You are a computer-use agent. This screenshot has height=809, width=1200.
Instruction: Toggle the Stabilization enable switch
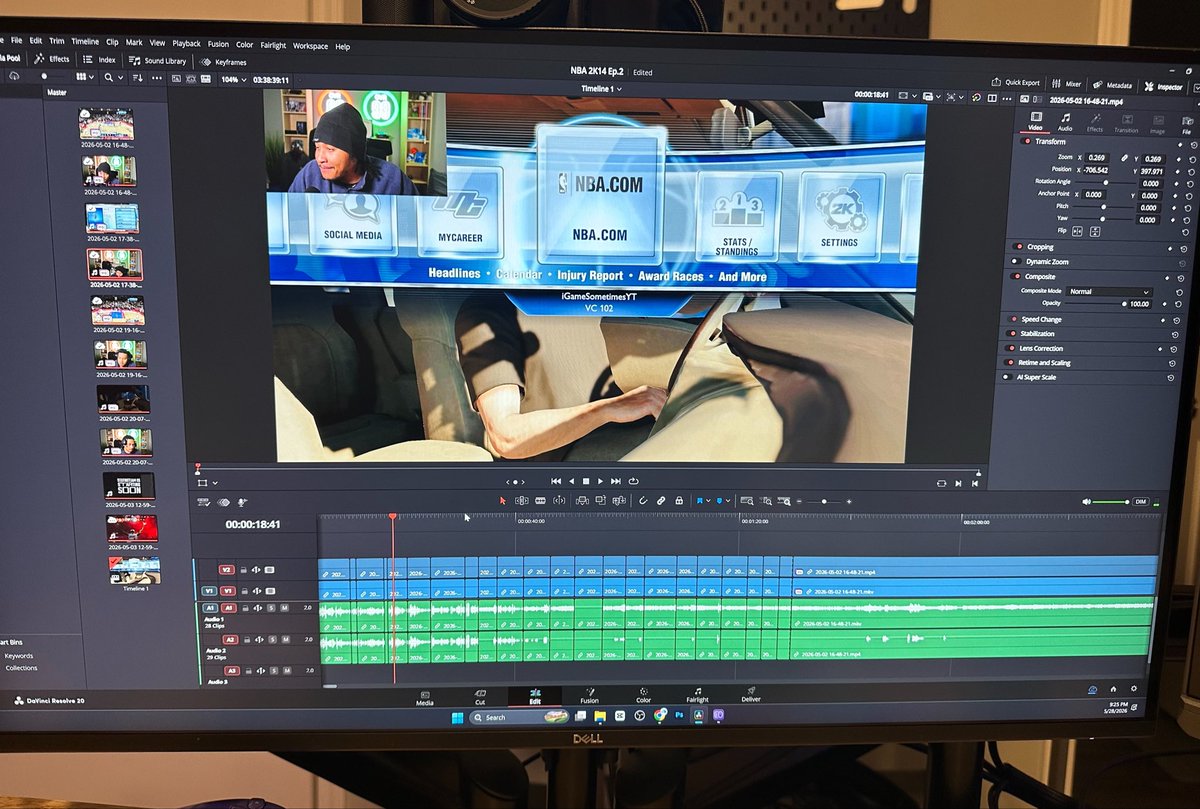click(1011, 333)
